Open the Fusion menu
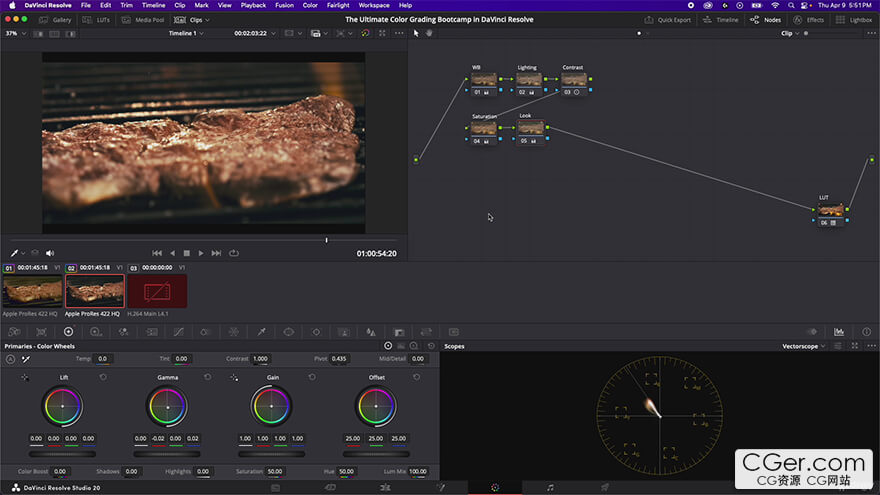The height and width of the screenshot is (495, 880). tap(284, 5)
